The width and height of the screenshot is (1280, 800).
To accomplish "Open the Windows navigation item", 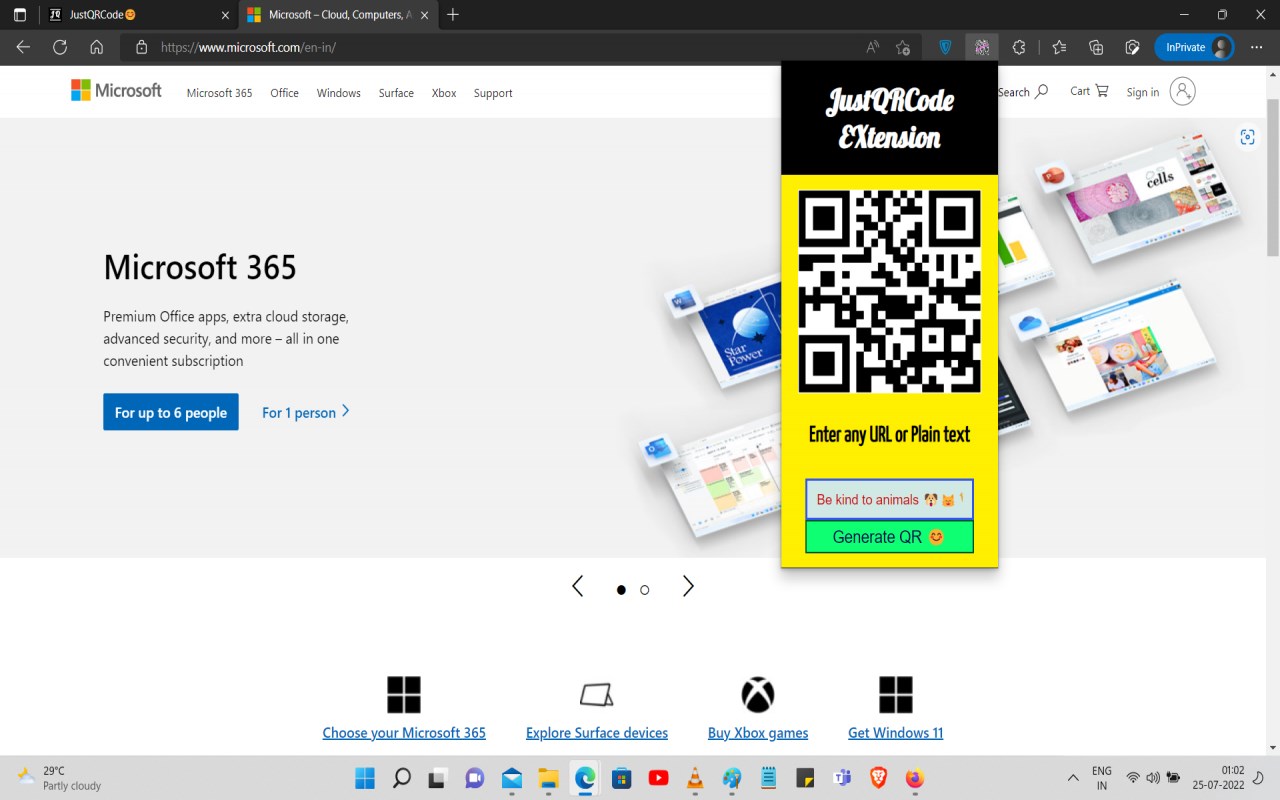I will point(338,93).
